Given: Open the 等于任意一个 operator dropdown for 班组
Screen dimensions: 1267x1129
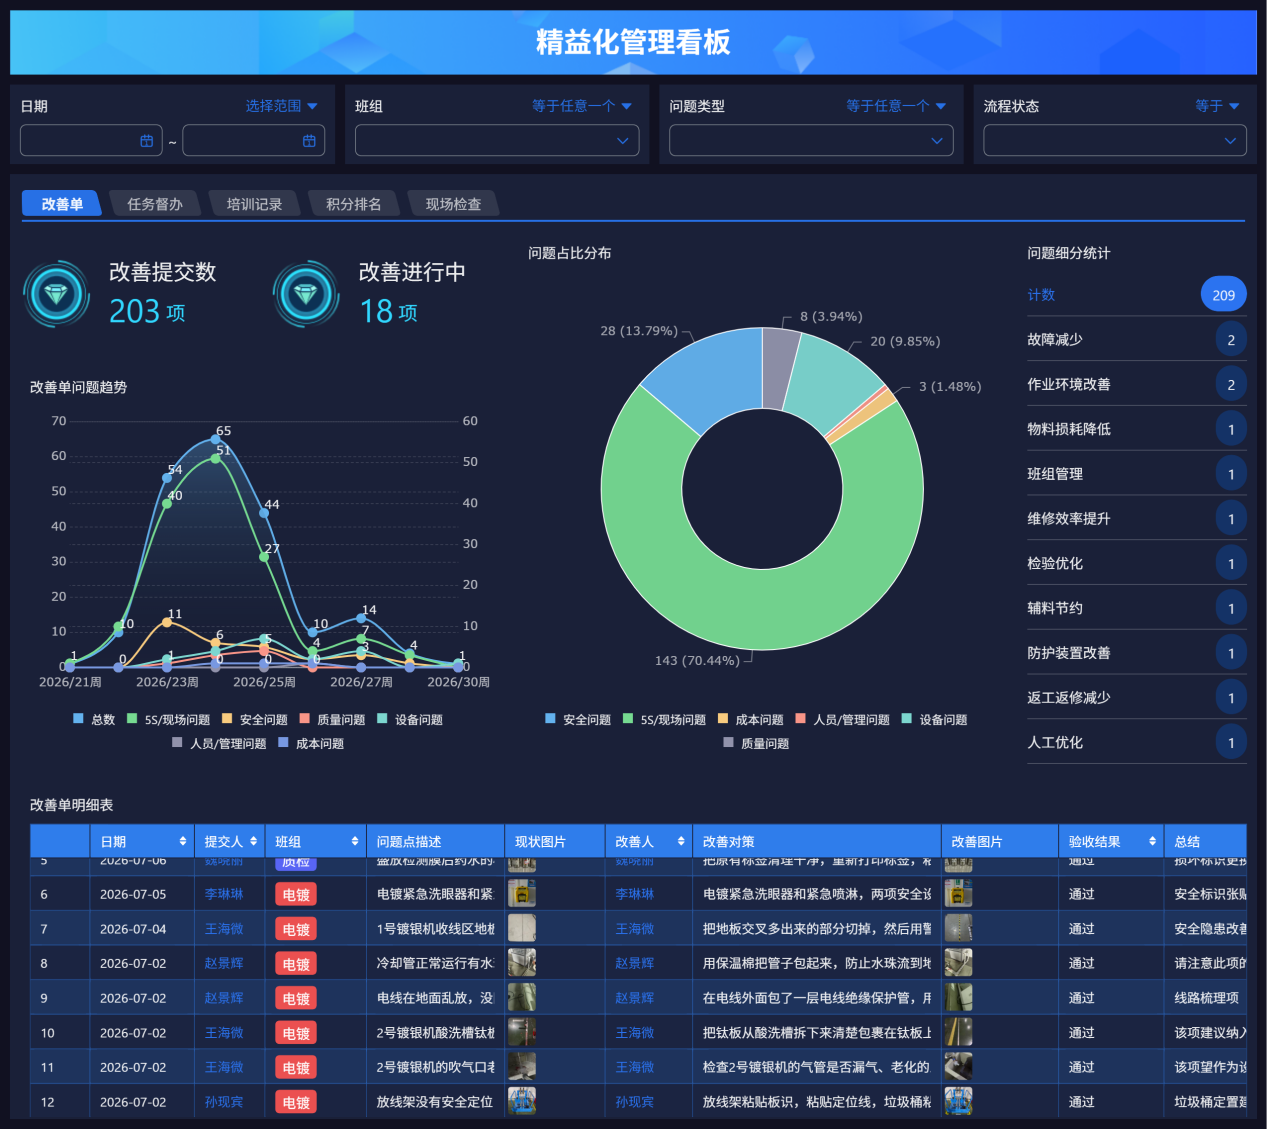Looking at the screenshot, I should click(x=582, y=106).
